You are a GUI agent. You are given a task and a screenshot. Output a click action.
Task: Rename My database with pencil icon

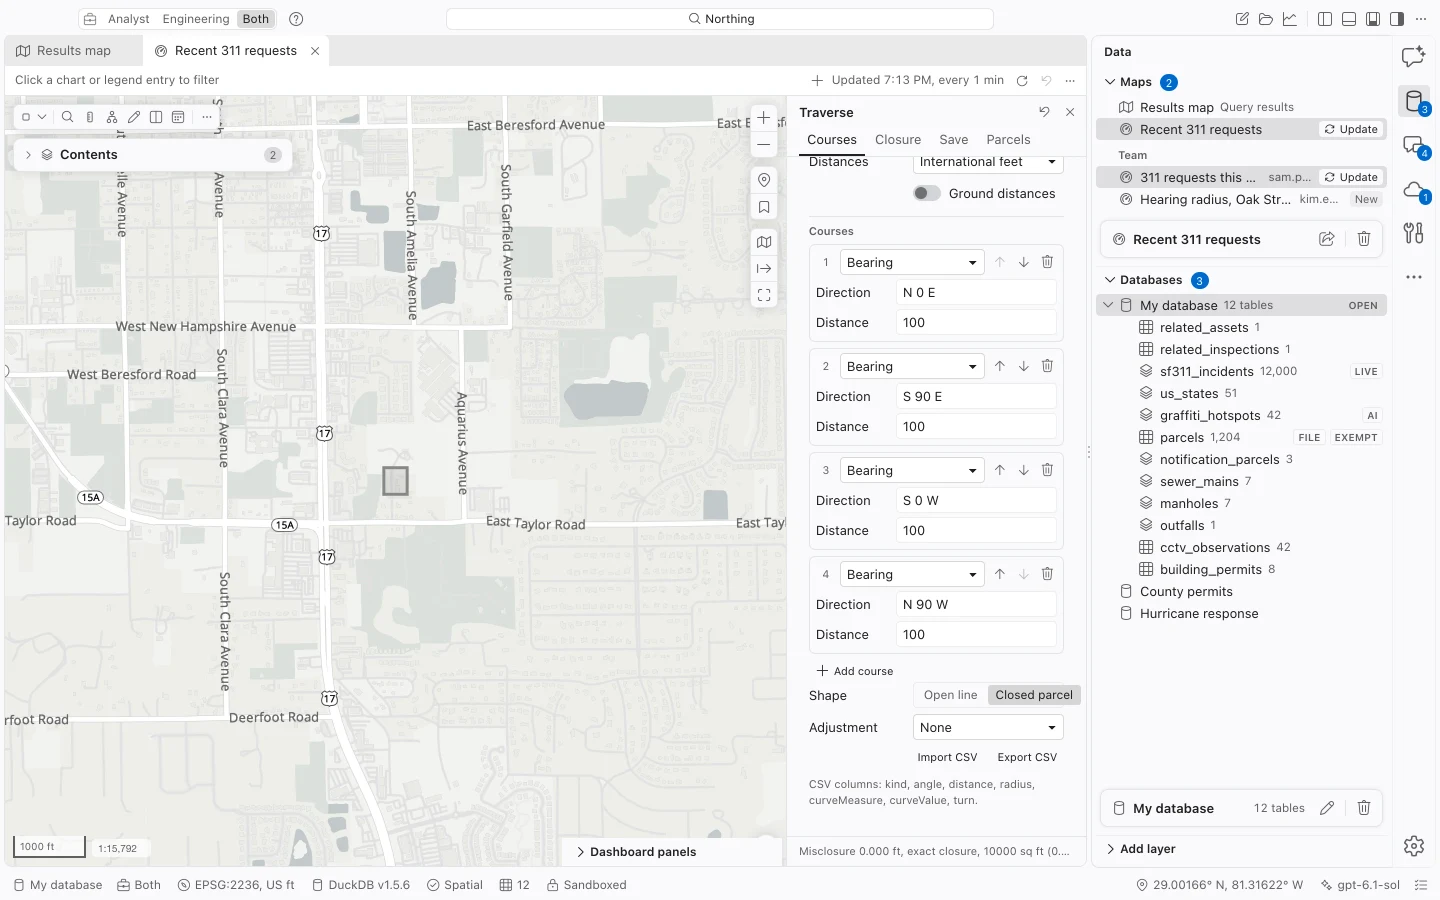(1327, 808)
